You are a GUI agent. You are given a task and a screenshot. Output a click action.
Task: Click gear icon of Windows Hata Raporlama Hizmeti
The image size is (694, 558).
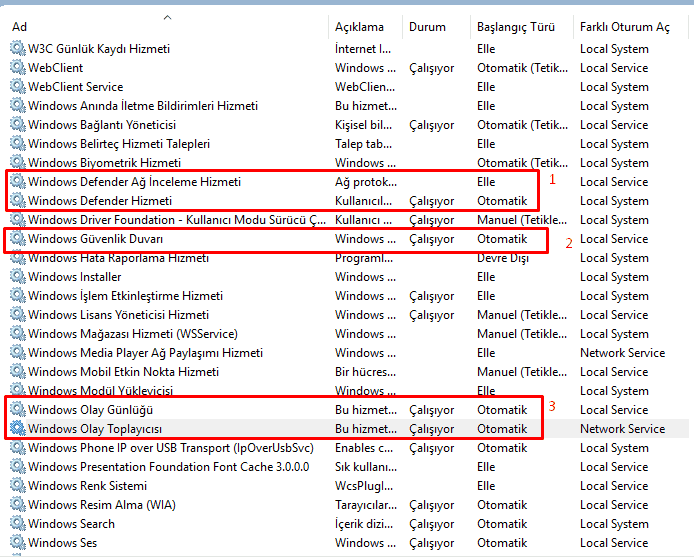pyautogui.click(x=18, y=257)
